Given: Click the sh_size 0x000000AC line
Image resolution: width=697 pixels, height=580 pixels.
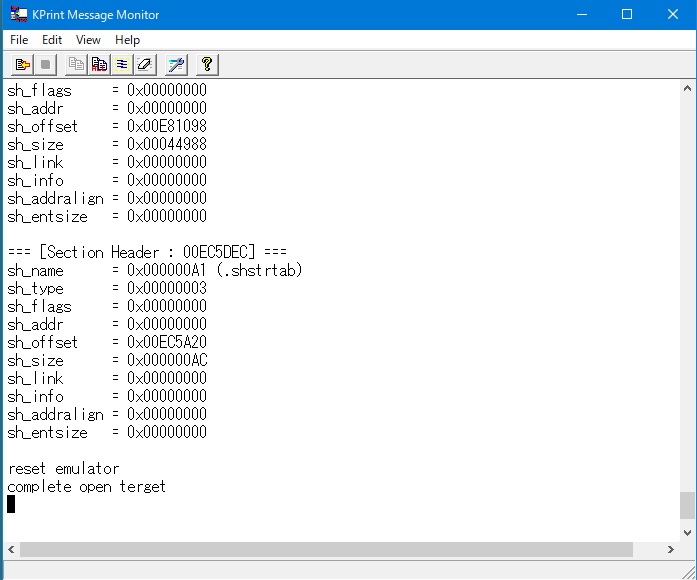Looking at the screenshot, I should pos(107,360).
